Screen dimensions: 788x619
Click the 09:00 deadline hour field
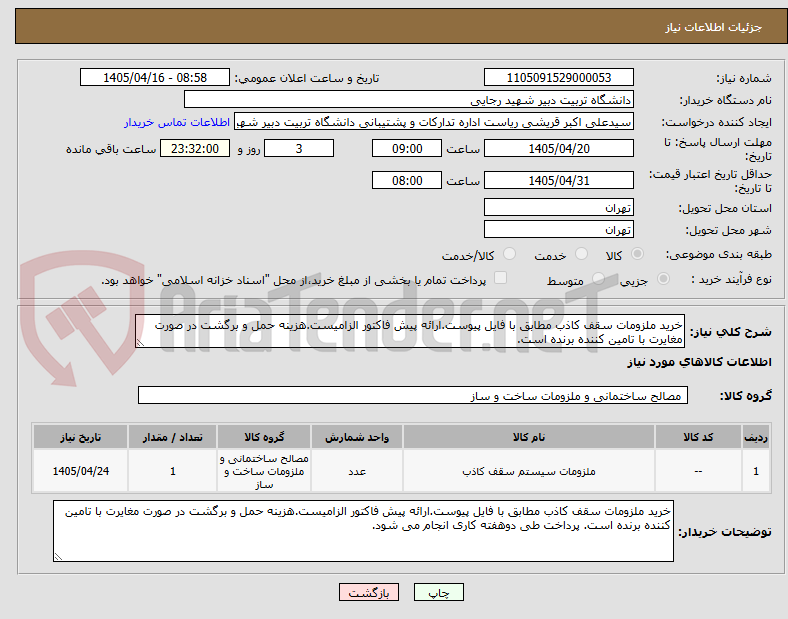407,148
